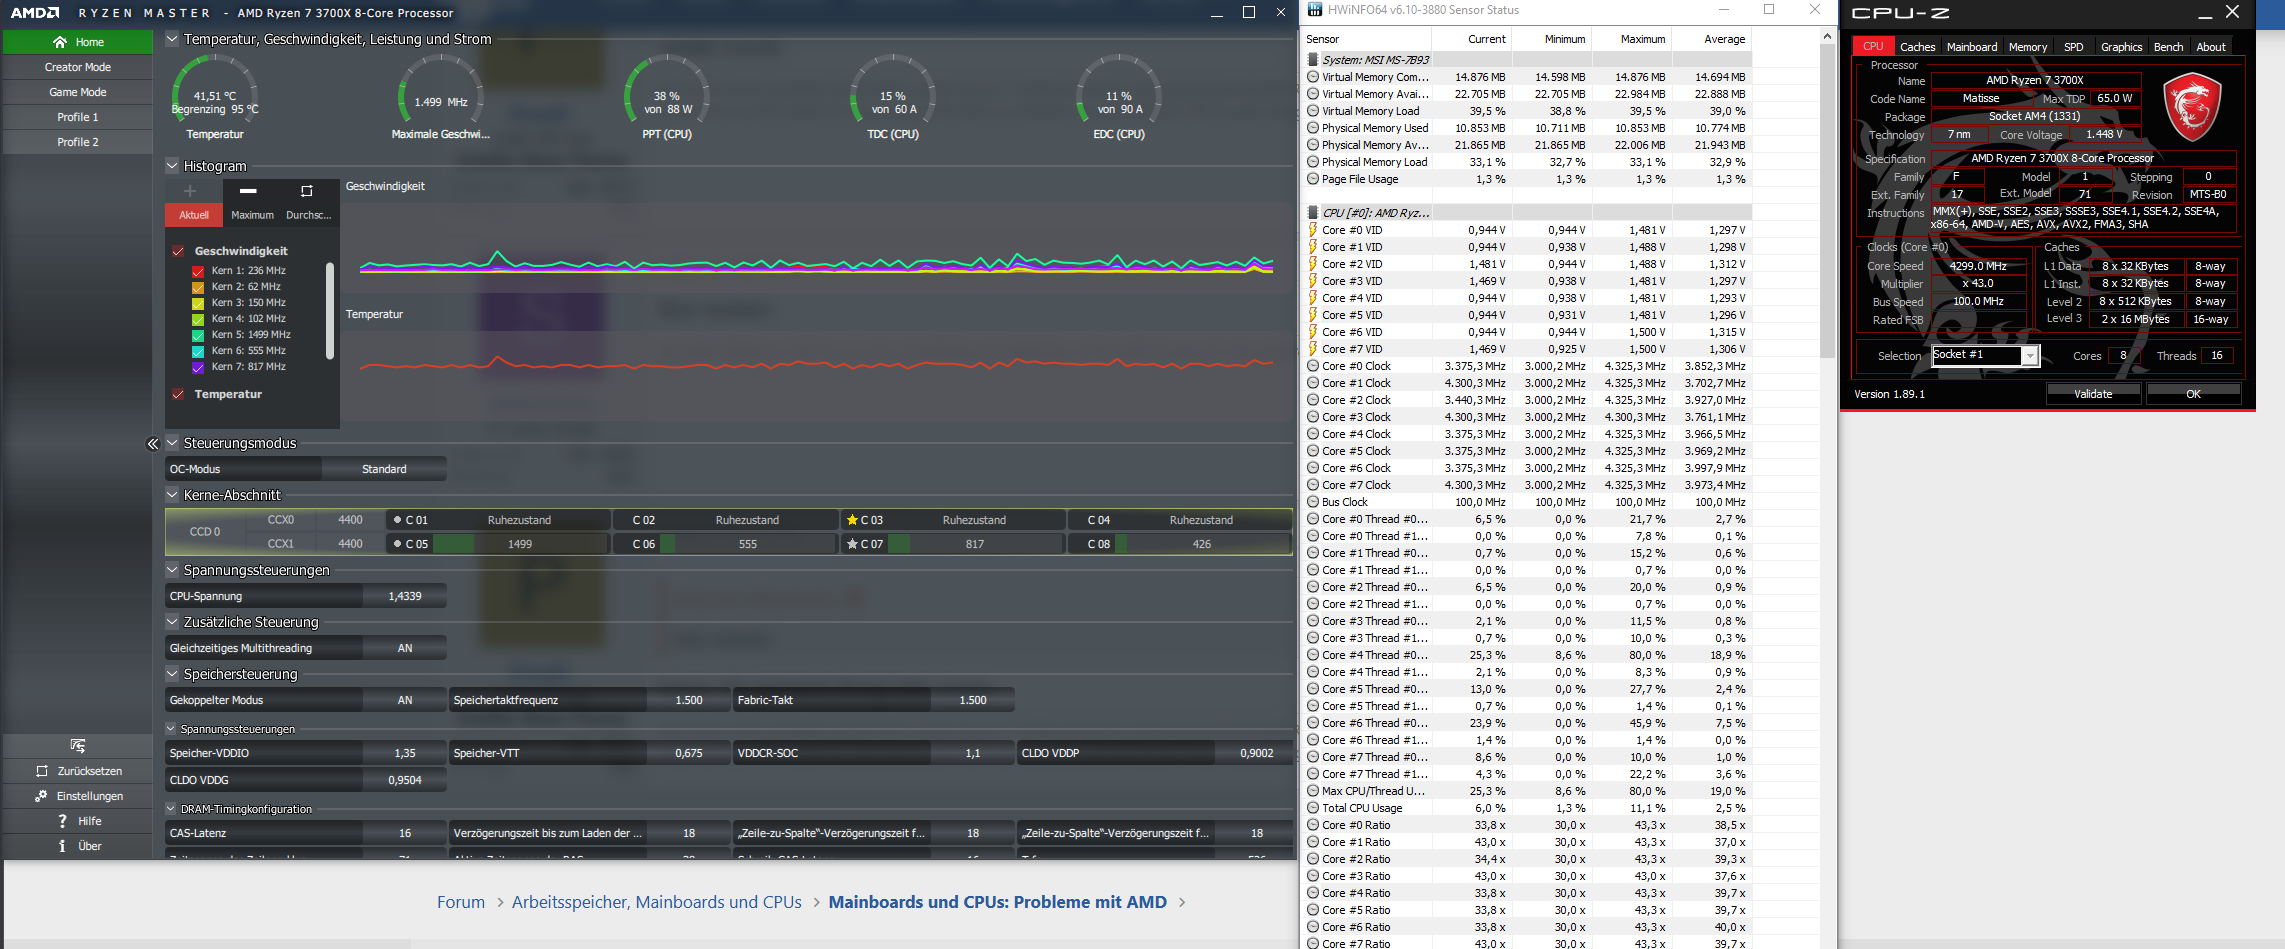
Task: Uncheck the Temperatur histogram checkbox
Action: [178, 394]
